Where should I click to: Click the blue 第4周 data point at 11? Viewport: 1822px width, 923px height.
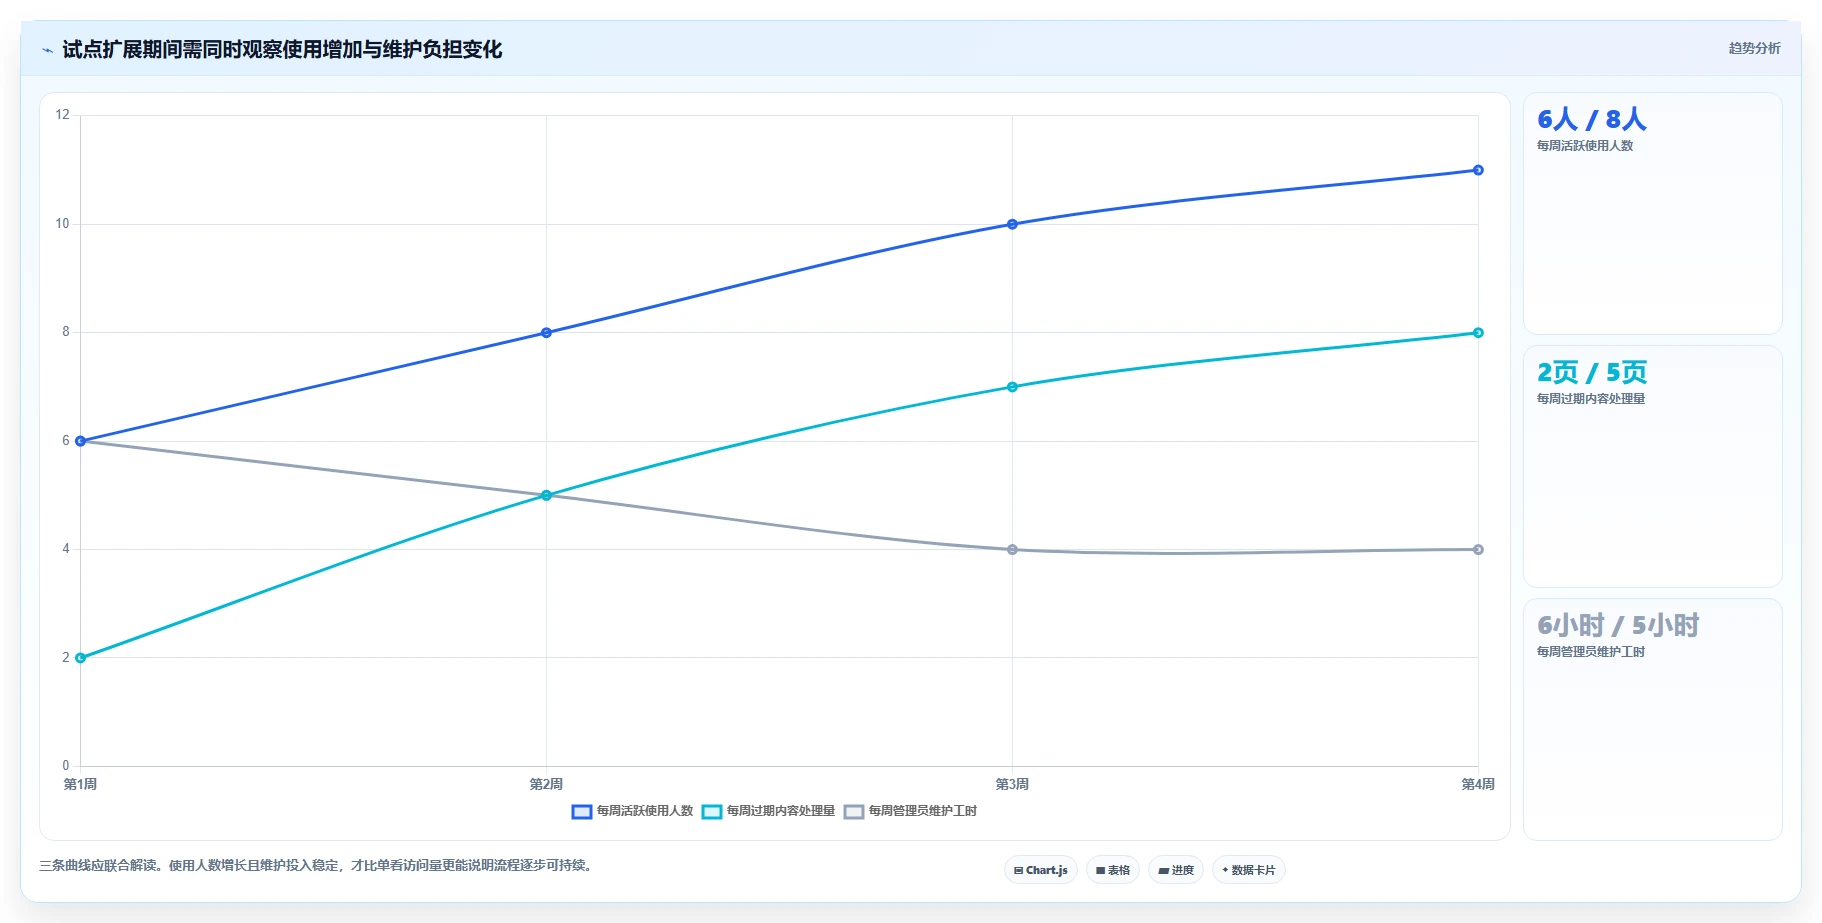[x=1478, y=170]
